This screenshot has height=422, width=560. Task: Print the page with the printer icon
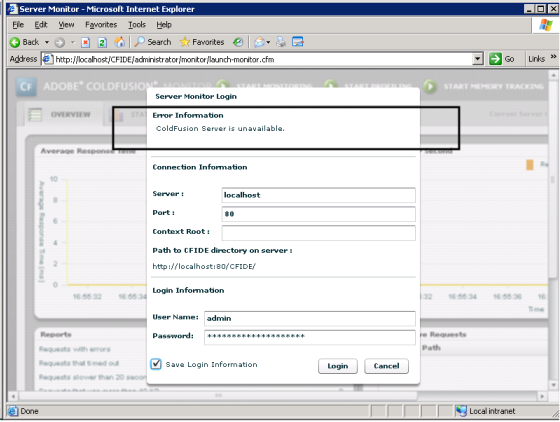[281, 42]
